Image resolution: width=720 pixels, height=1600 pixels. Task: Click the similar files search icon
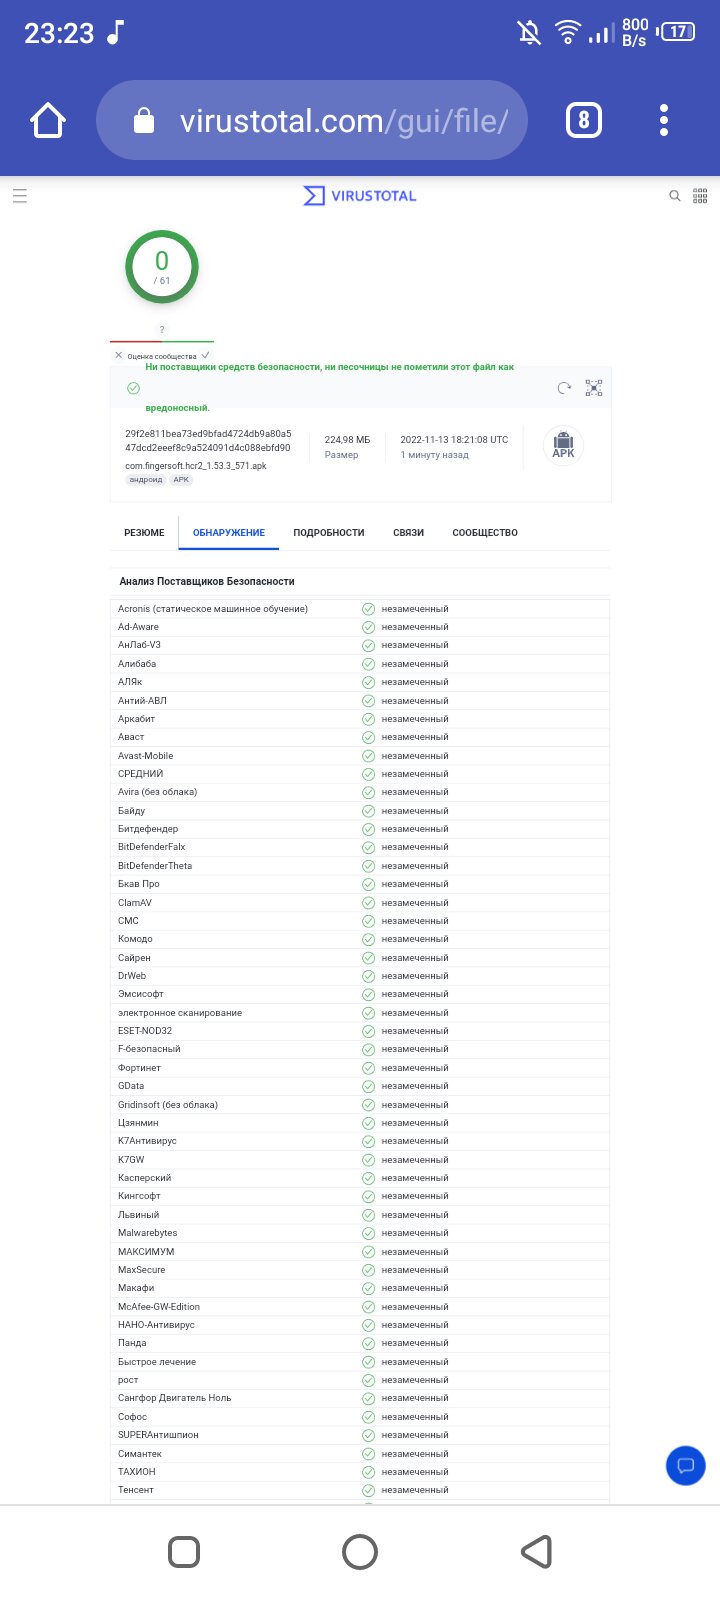tap(594, 388)
